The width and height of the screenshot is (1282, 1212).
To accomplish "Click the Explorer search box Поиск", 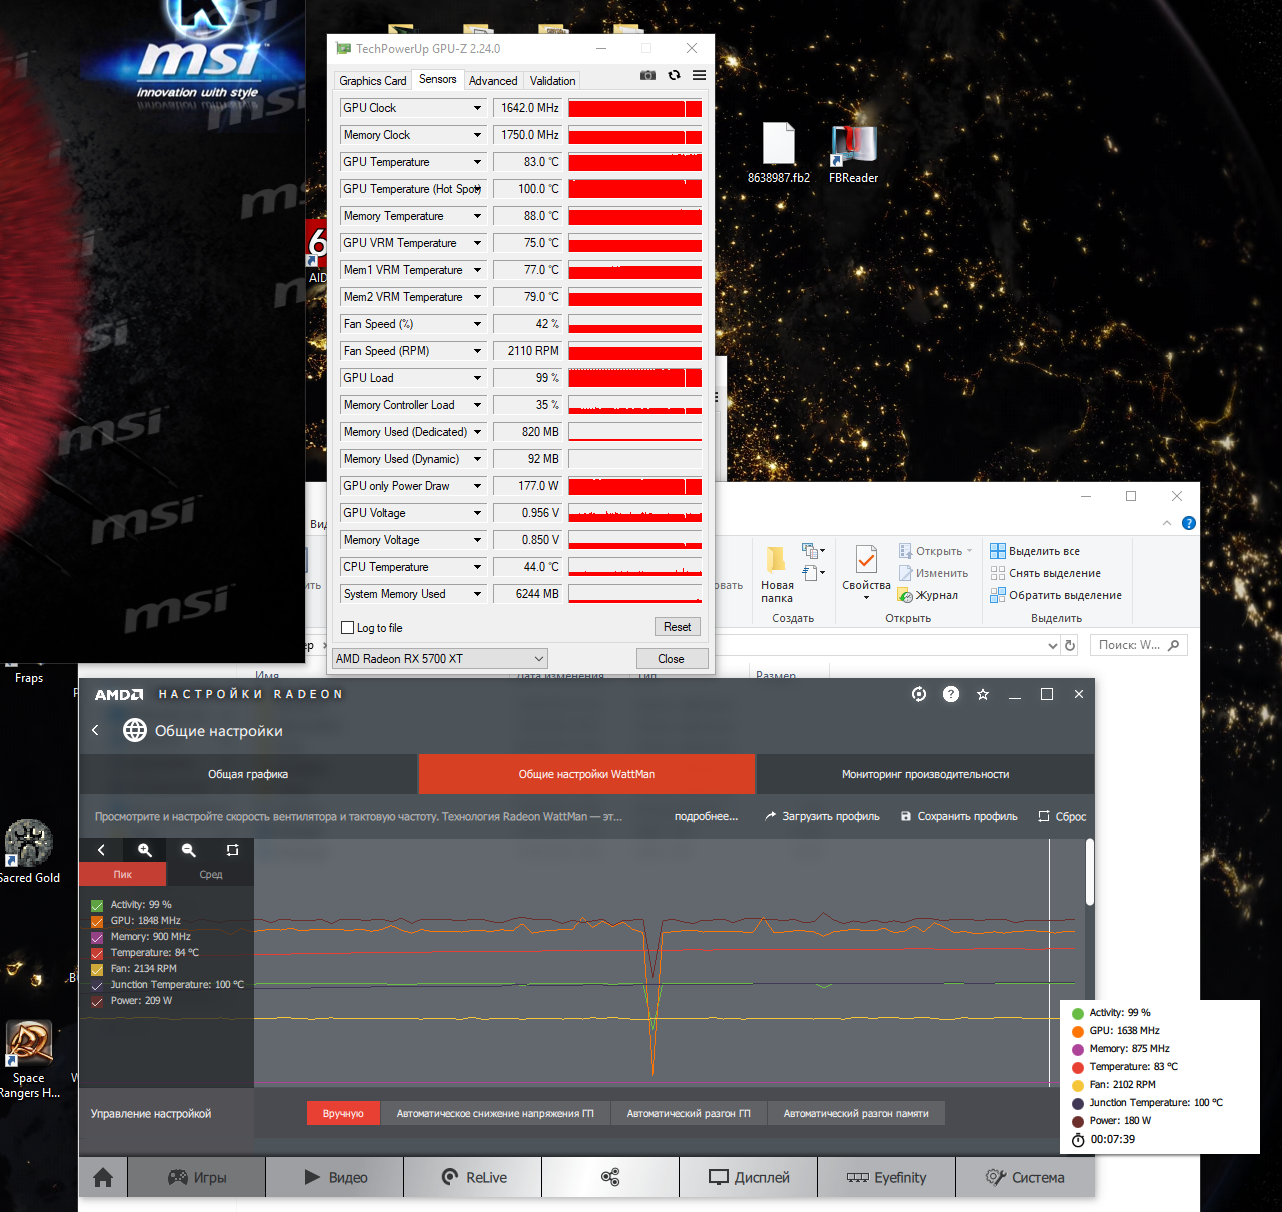I will click(1139, 645).
